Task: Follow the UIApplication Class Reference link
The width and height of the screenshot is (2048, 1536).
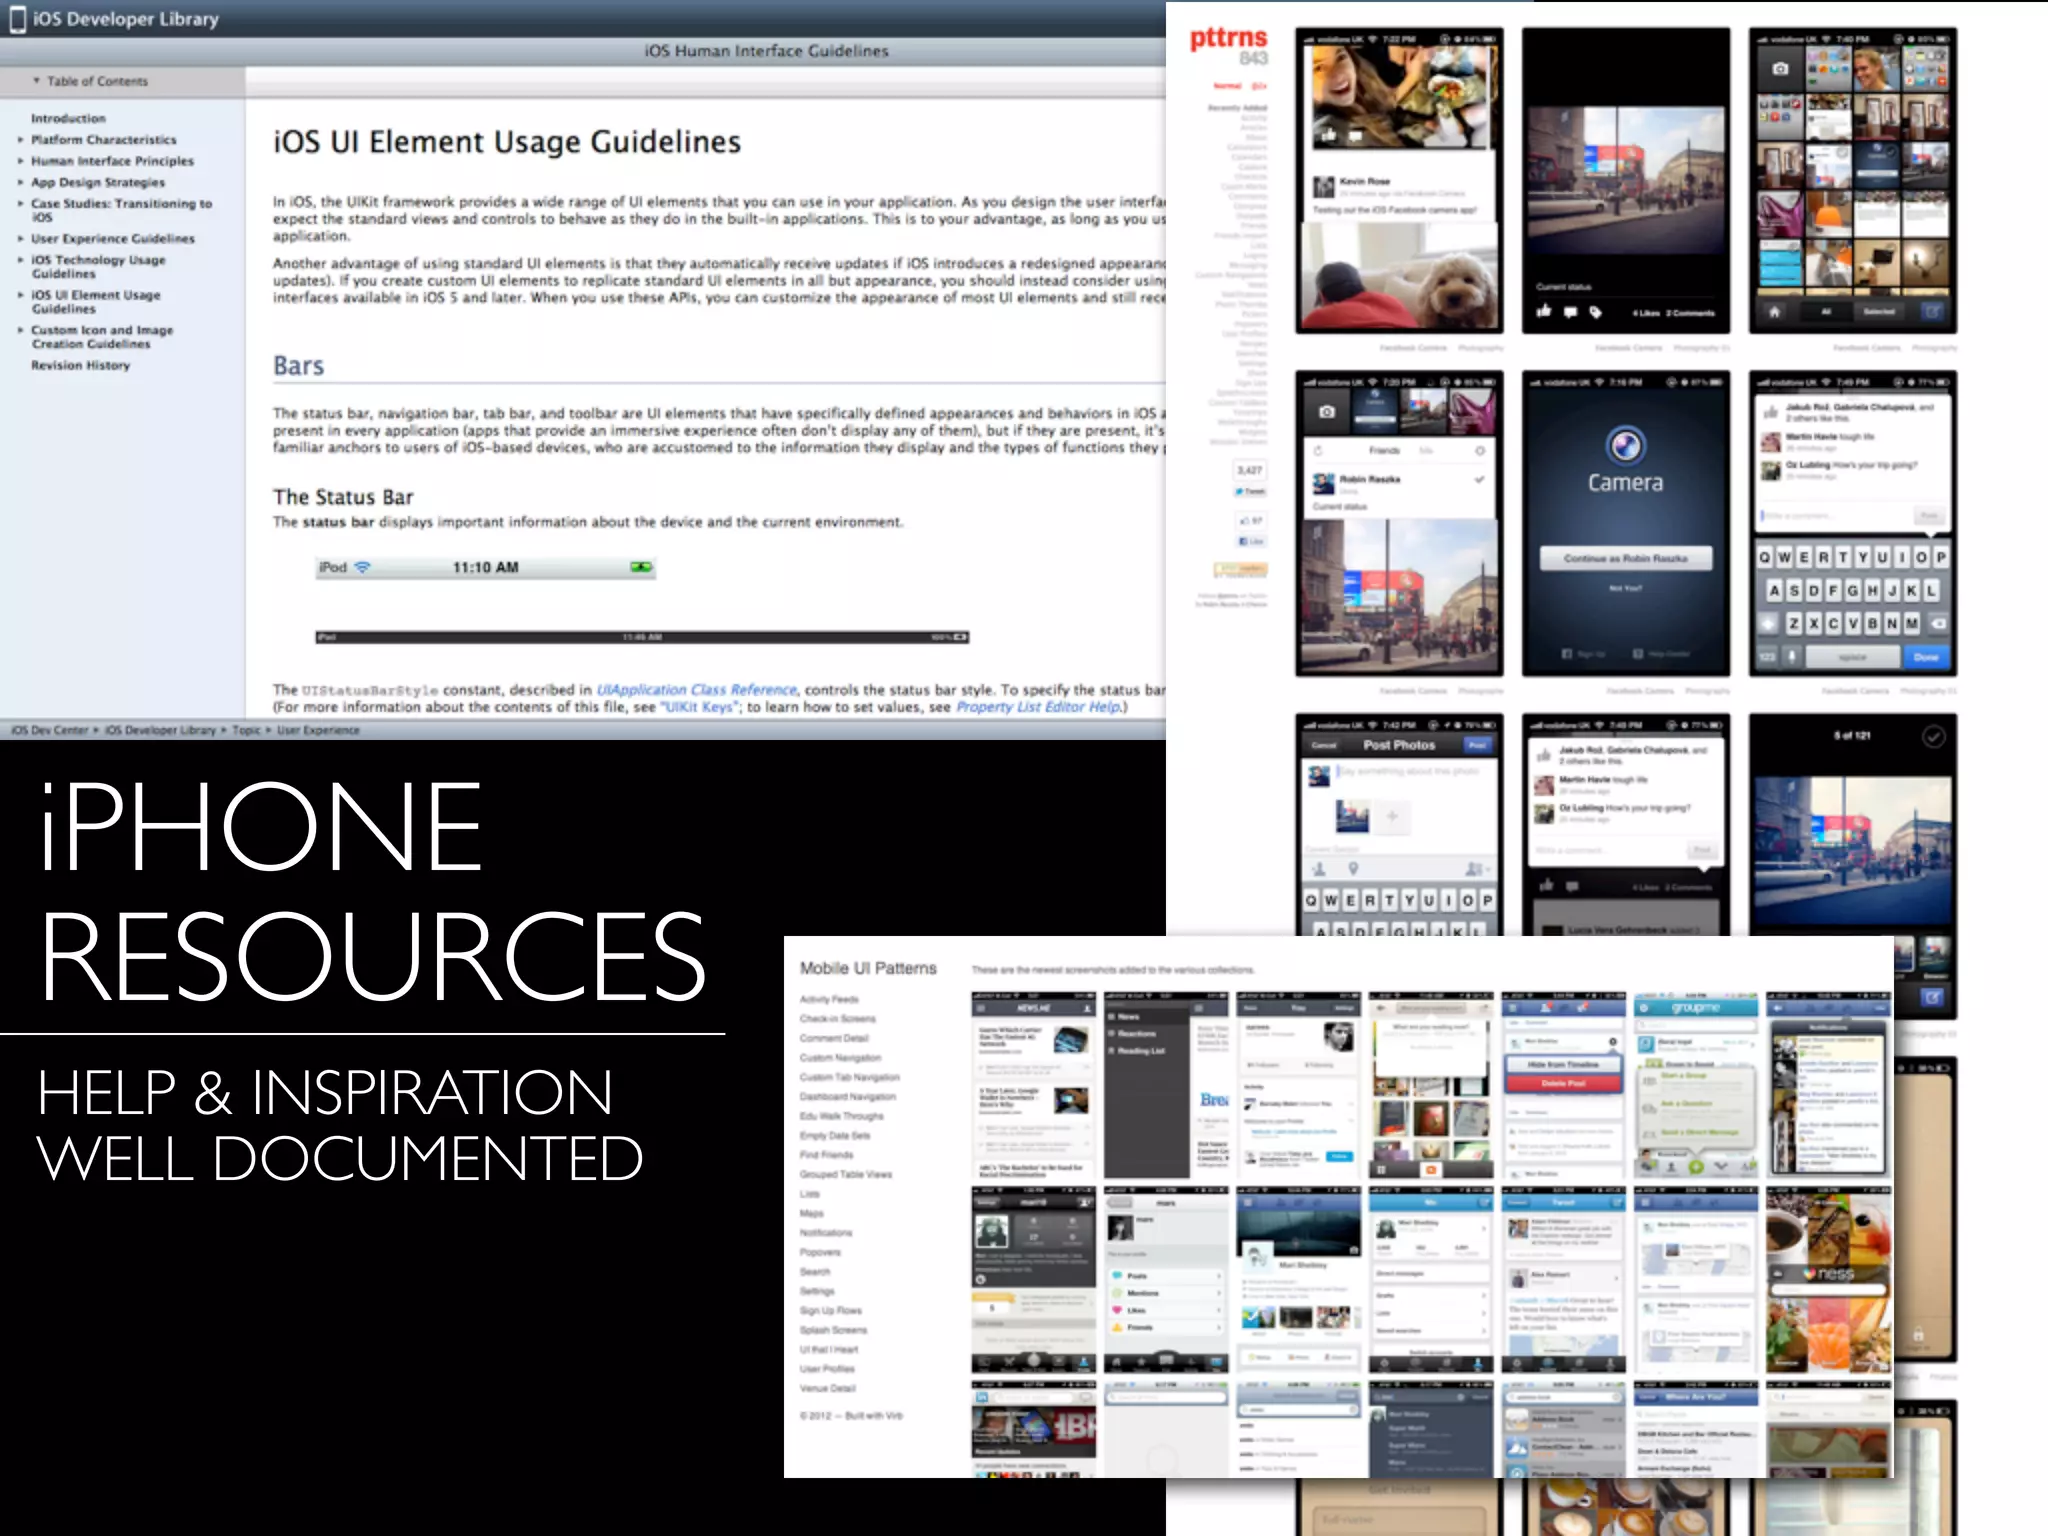Action: coord(696,690)
